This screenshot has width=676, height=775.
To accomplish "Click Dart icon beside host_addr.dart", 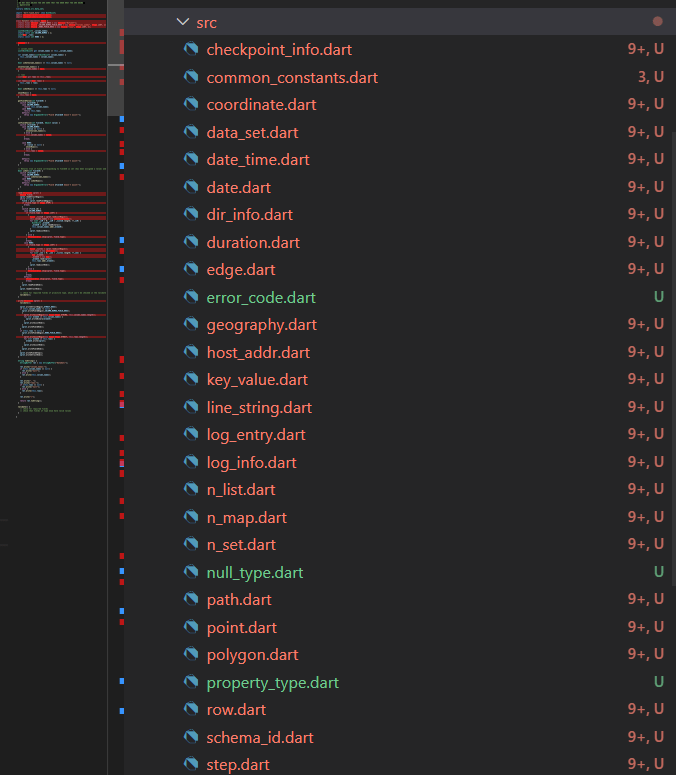I will pos(191,351).
